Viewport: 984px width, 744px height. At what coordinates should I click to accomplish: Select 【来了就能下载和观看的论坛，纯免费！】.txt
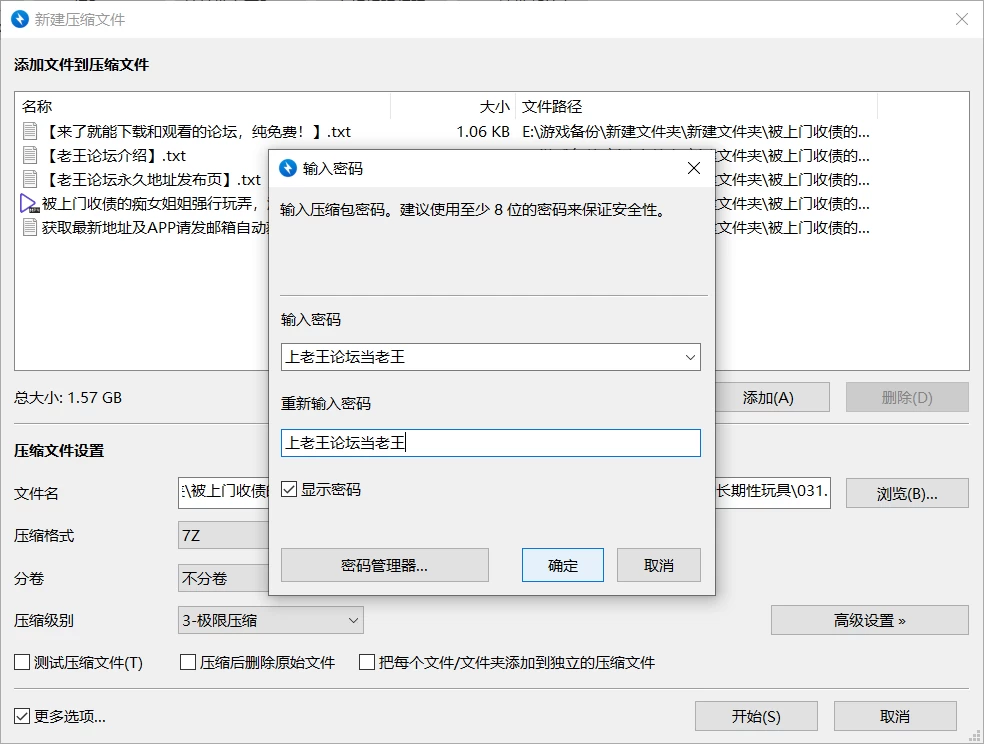point(196,132)
